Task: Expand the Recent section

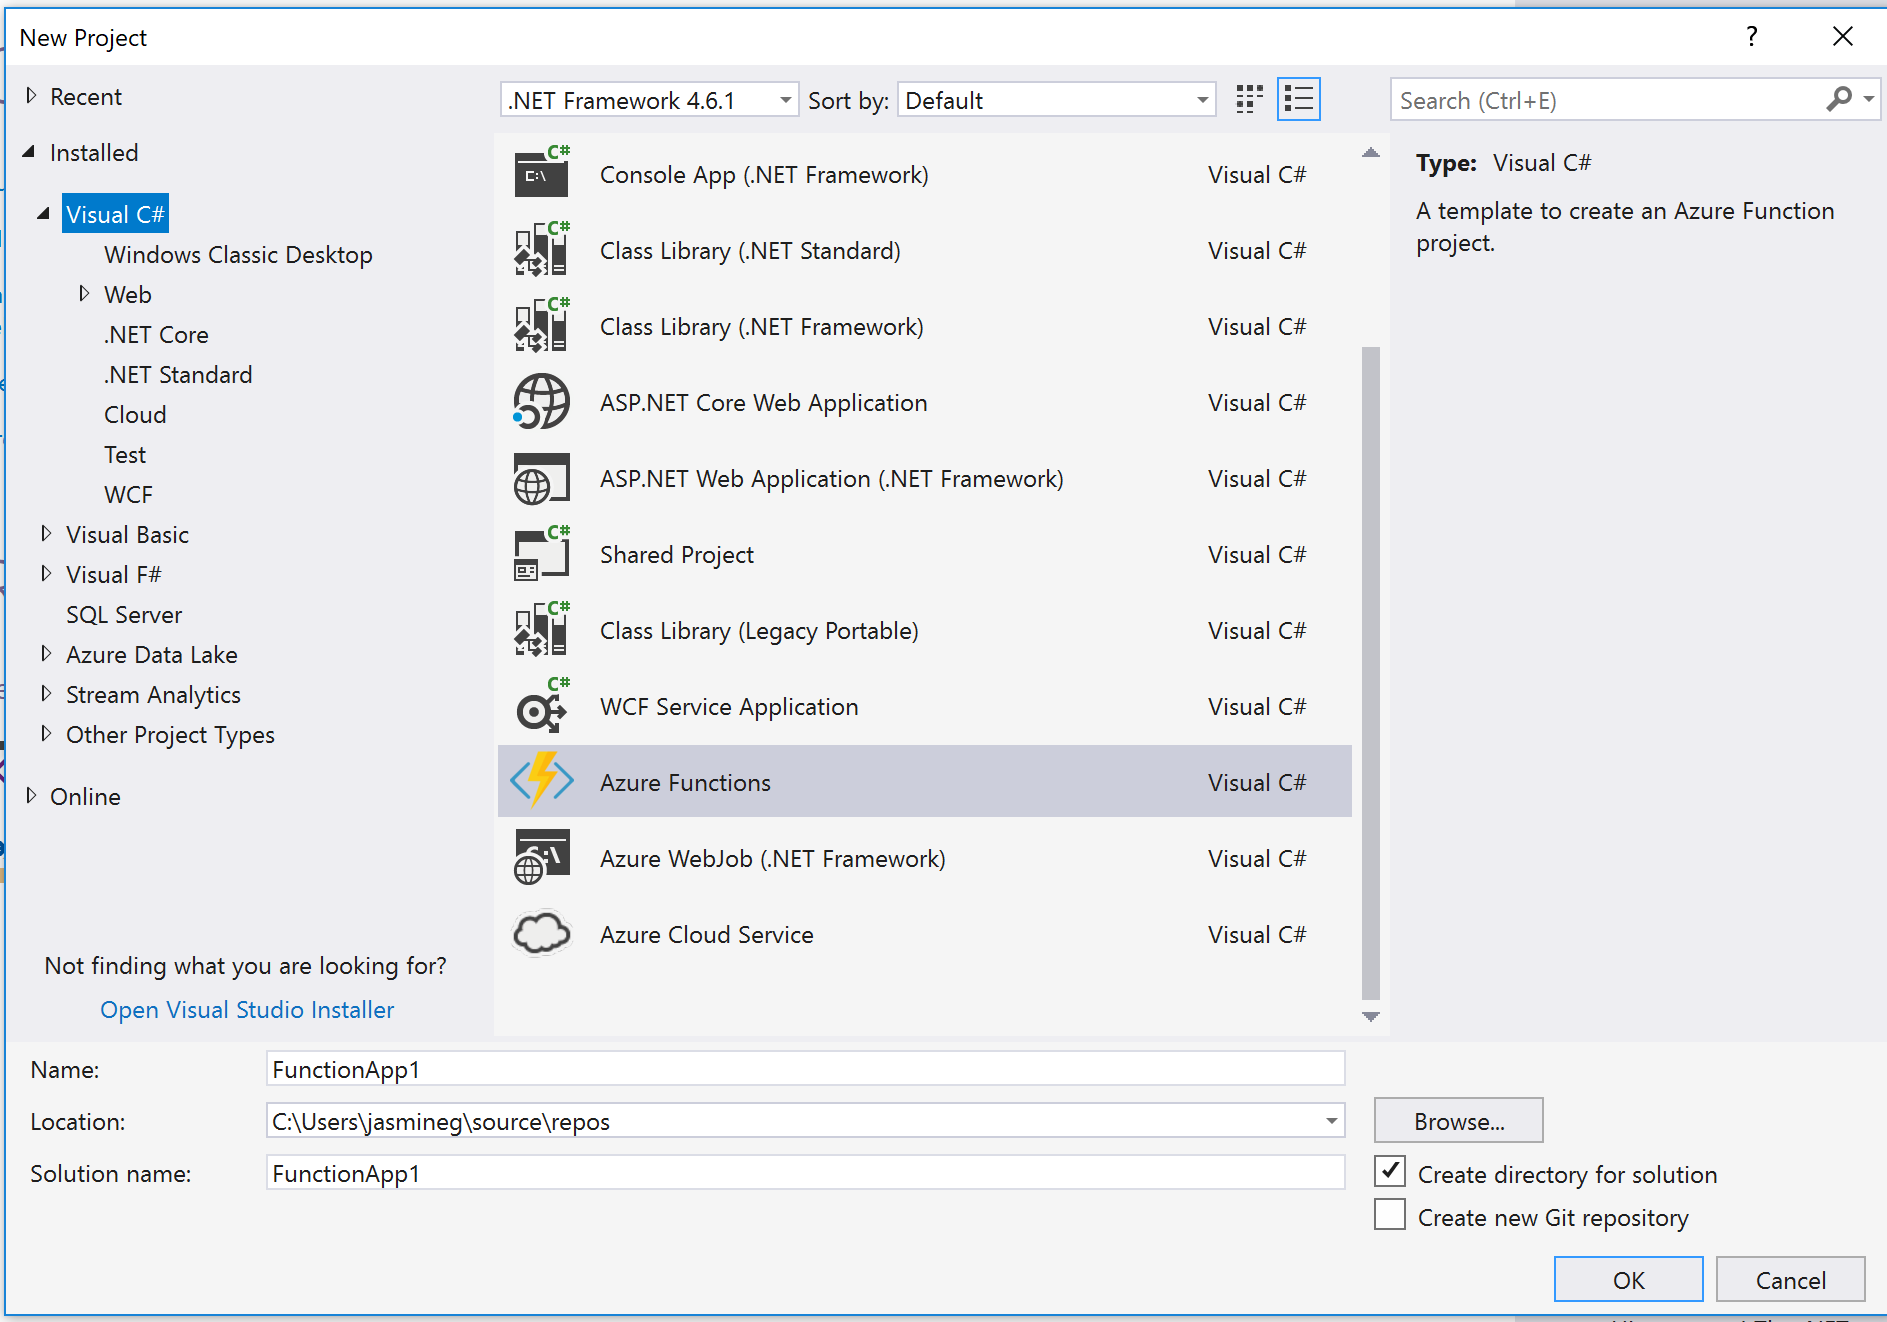Action: click(x=31, y=95)
